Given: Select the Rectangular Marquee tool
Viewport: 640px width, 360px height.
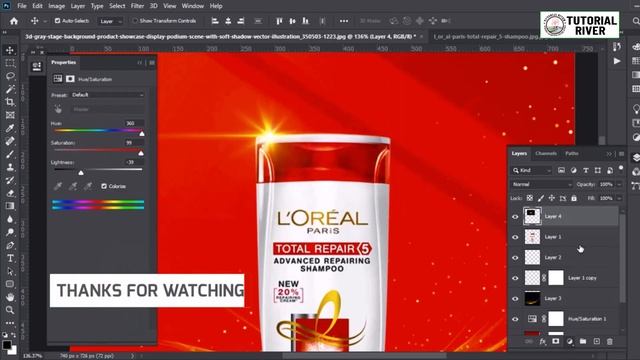Looking at the screenshot, I should click(10, 63).
